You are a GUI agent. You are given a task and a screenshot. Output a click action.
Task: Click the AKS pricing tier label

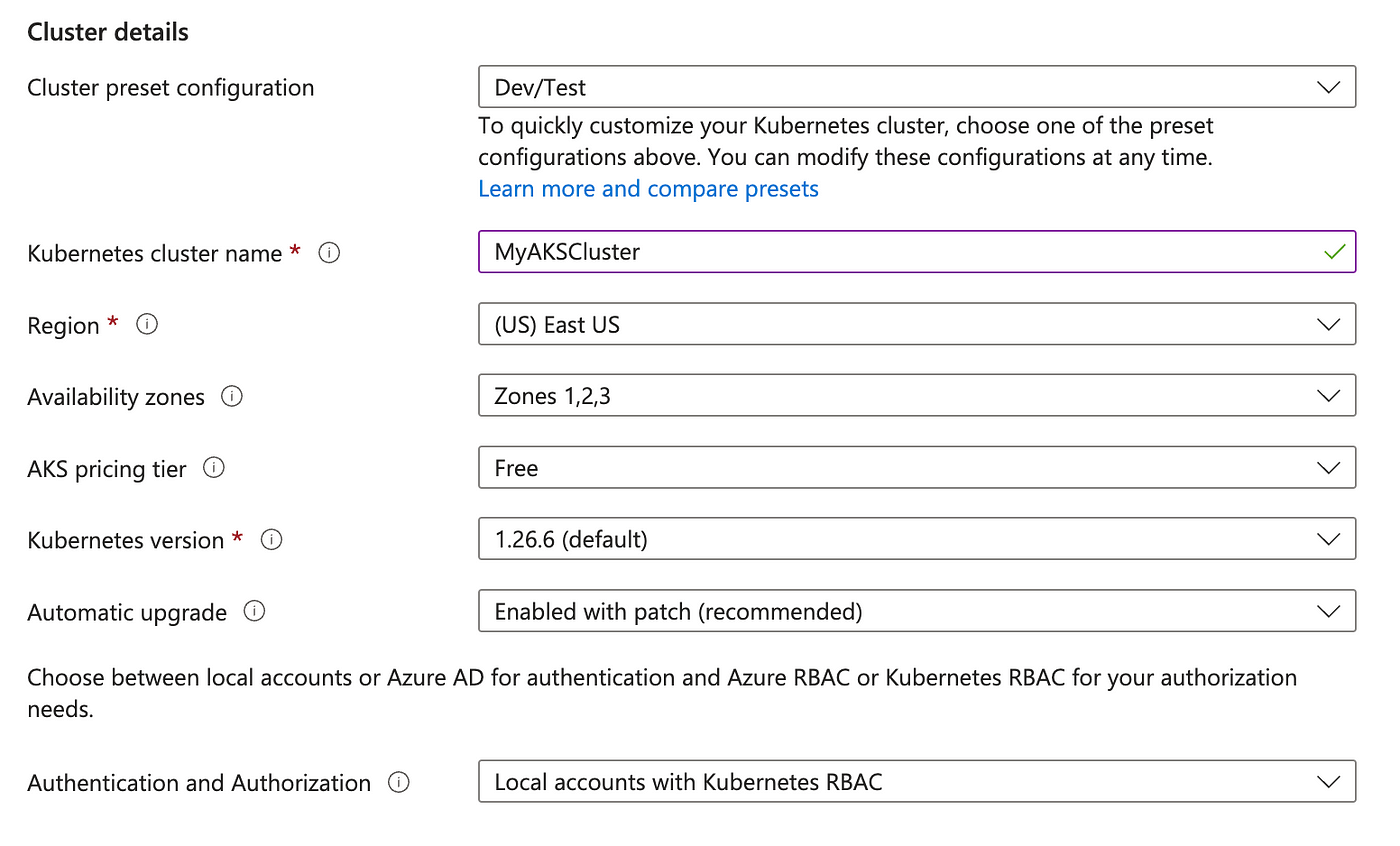[x=107, y=469]
